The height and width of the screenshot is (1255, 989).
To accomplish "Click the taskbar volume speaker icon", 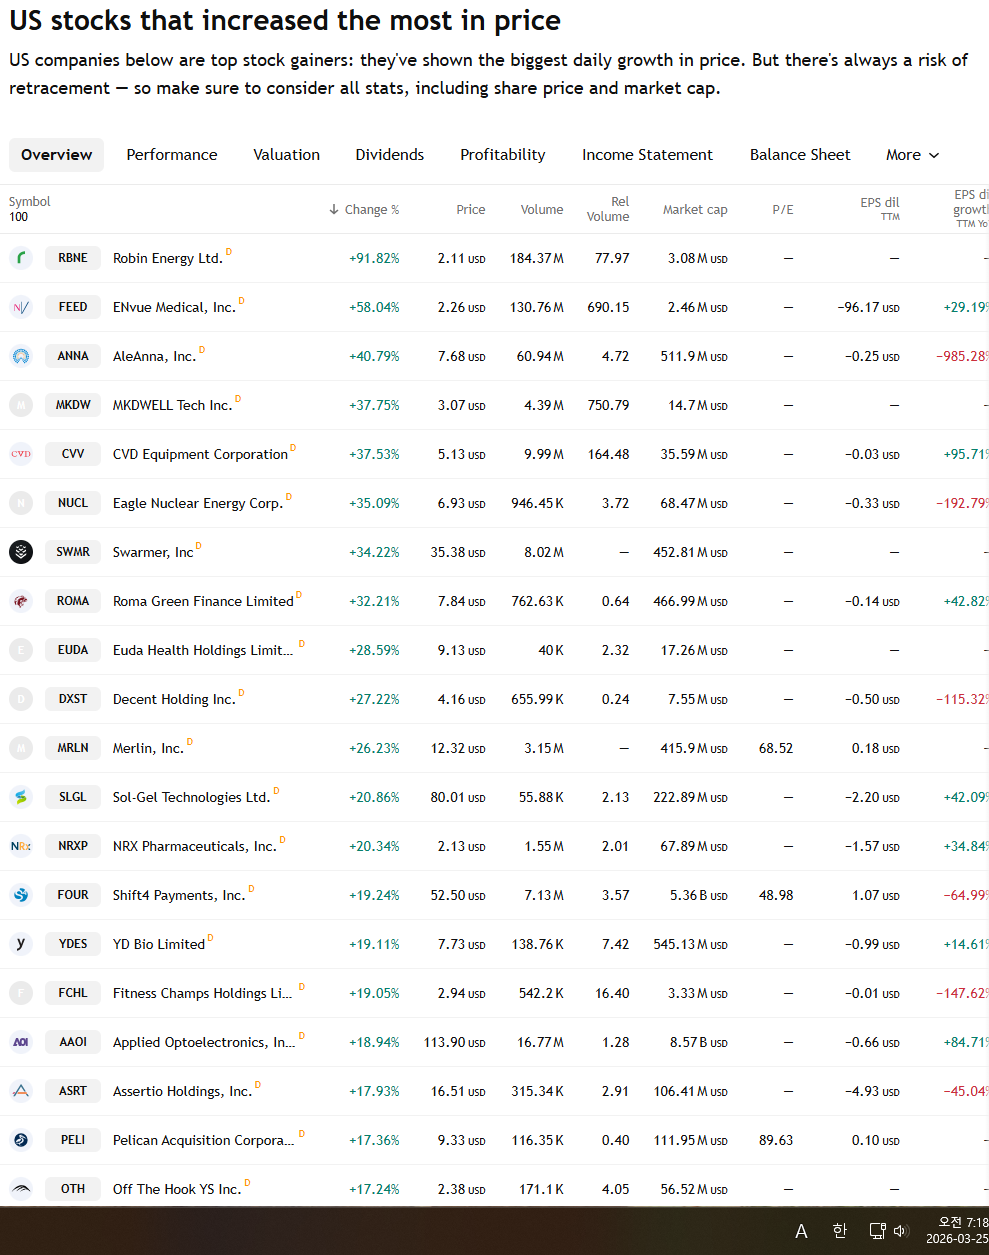I will 900,1231.
